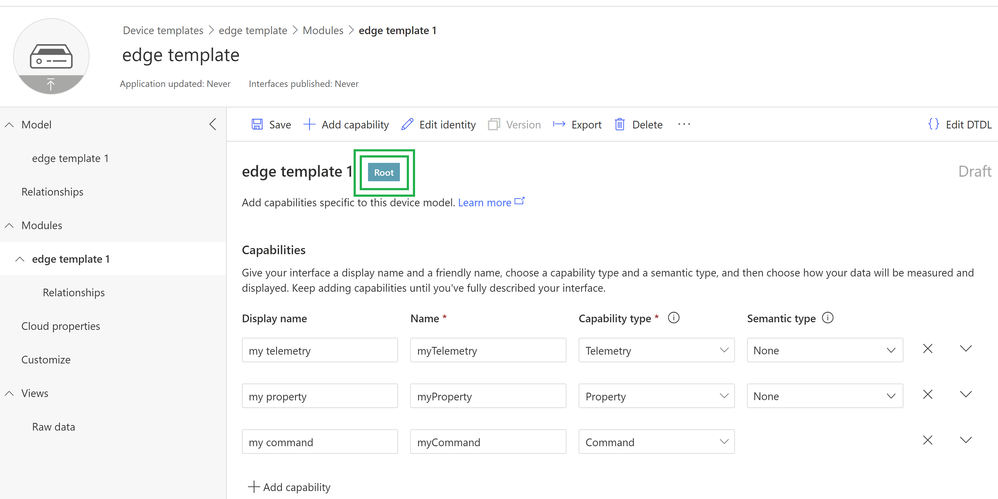
Task: Collapse the left navigation panel
Action: tap(212, 125)
